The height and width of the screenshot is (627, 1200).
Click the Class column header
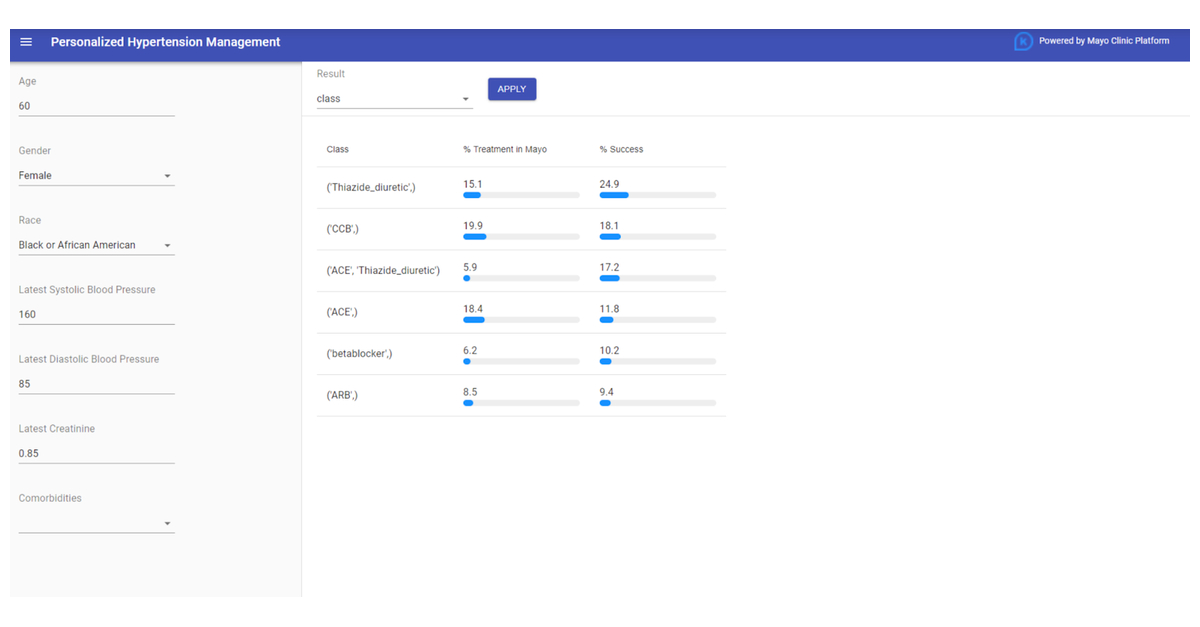point(338,149)
